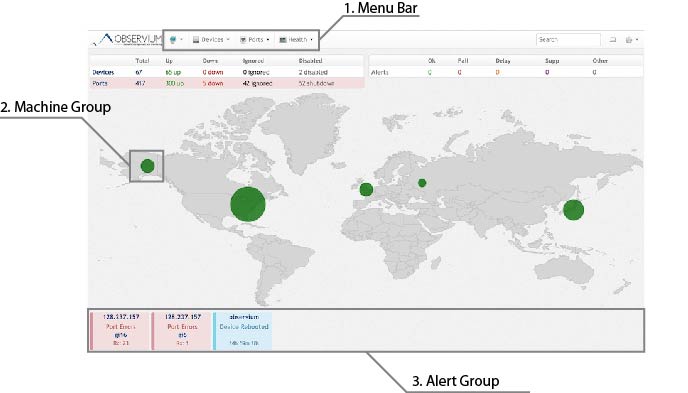688x393 pixels.
Task: Click the small green cluster over eastern Europe
Action: pos(422,183)
